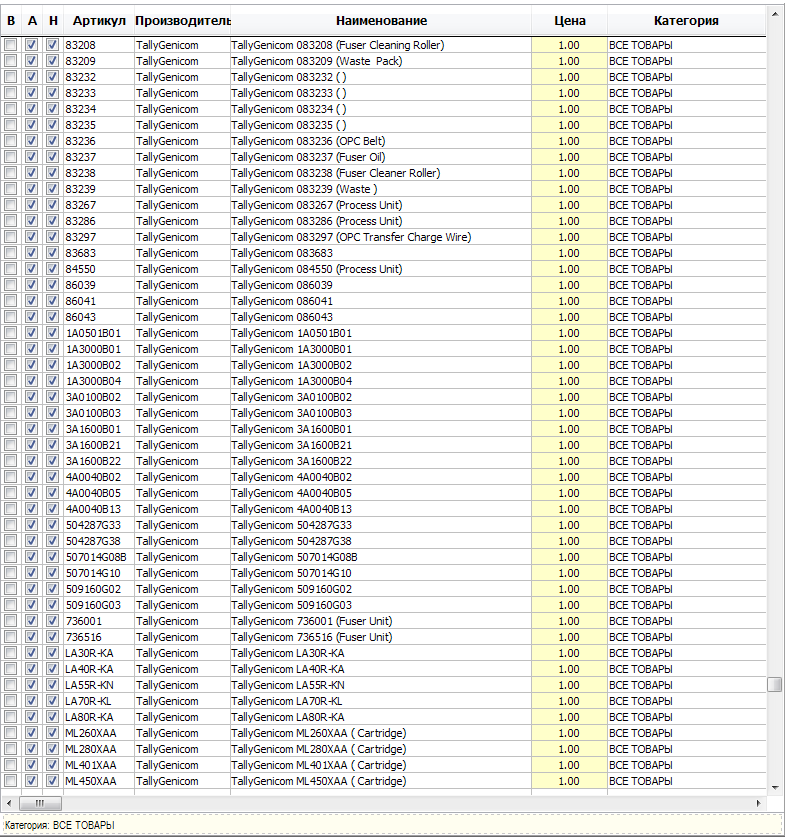Select name 'TallyGenicom 083239 (Waste )'
Viewport: 785px width, 837px height.
tap(304, 189)
